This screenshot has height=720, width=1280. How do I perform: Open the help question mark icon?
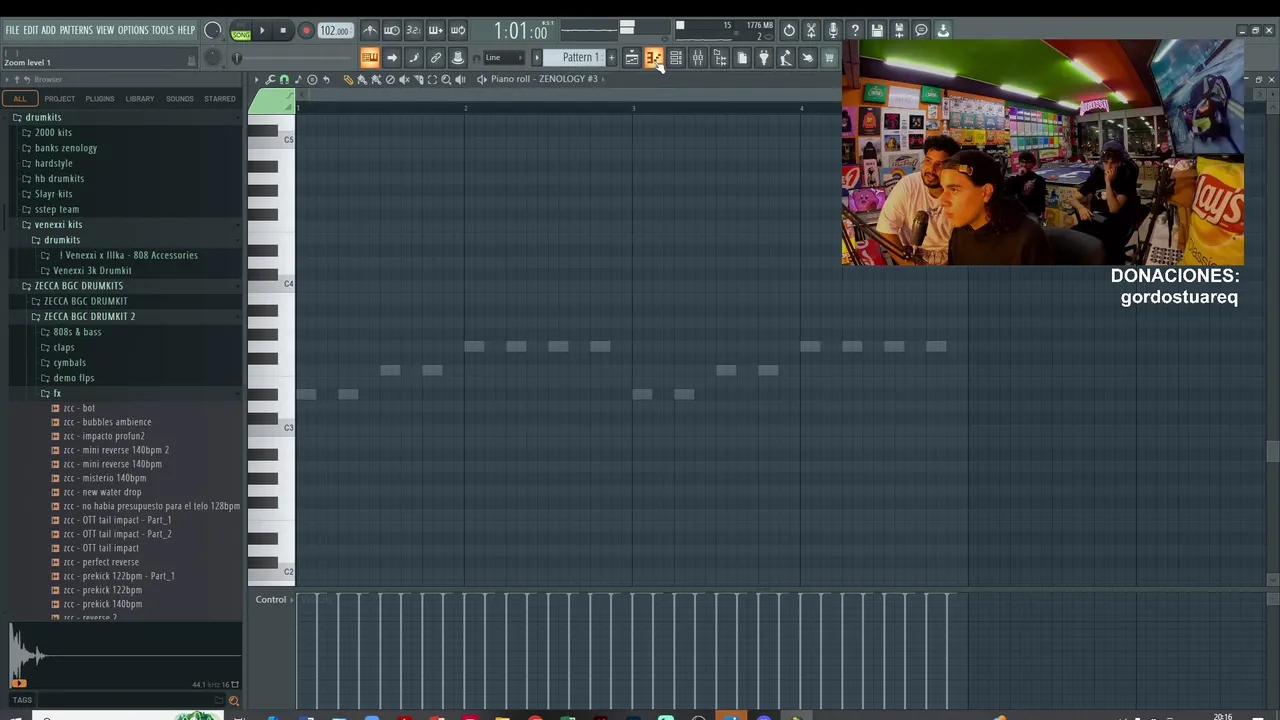pos(855,30)
